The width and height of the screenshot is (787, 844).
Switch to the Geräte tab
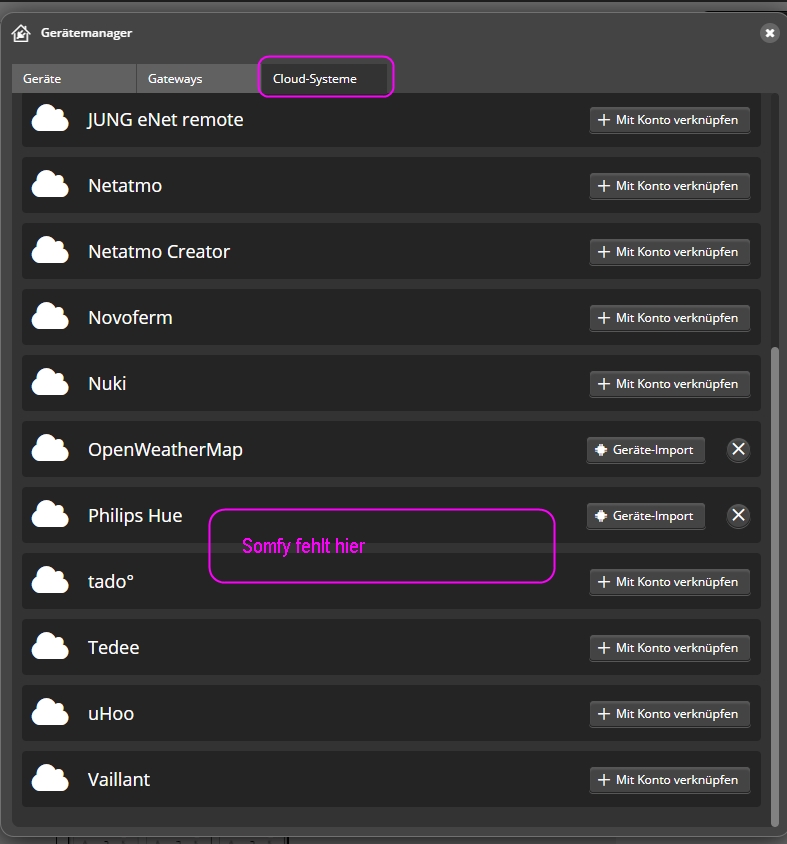74,79
